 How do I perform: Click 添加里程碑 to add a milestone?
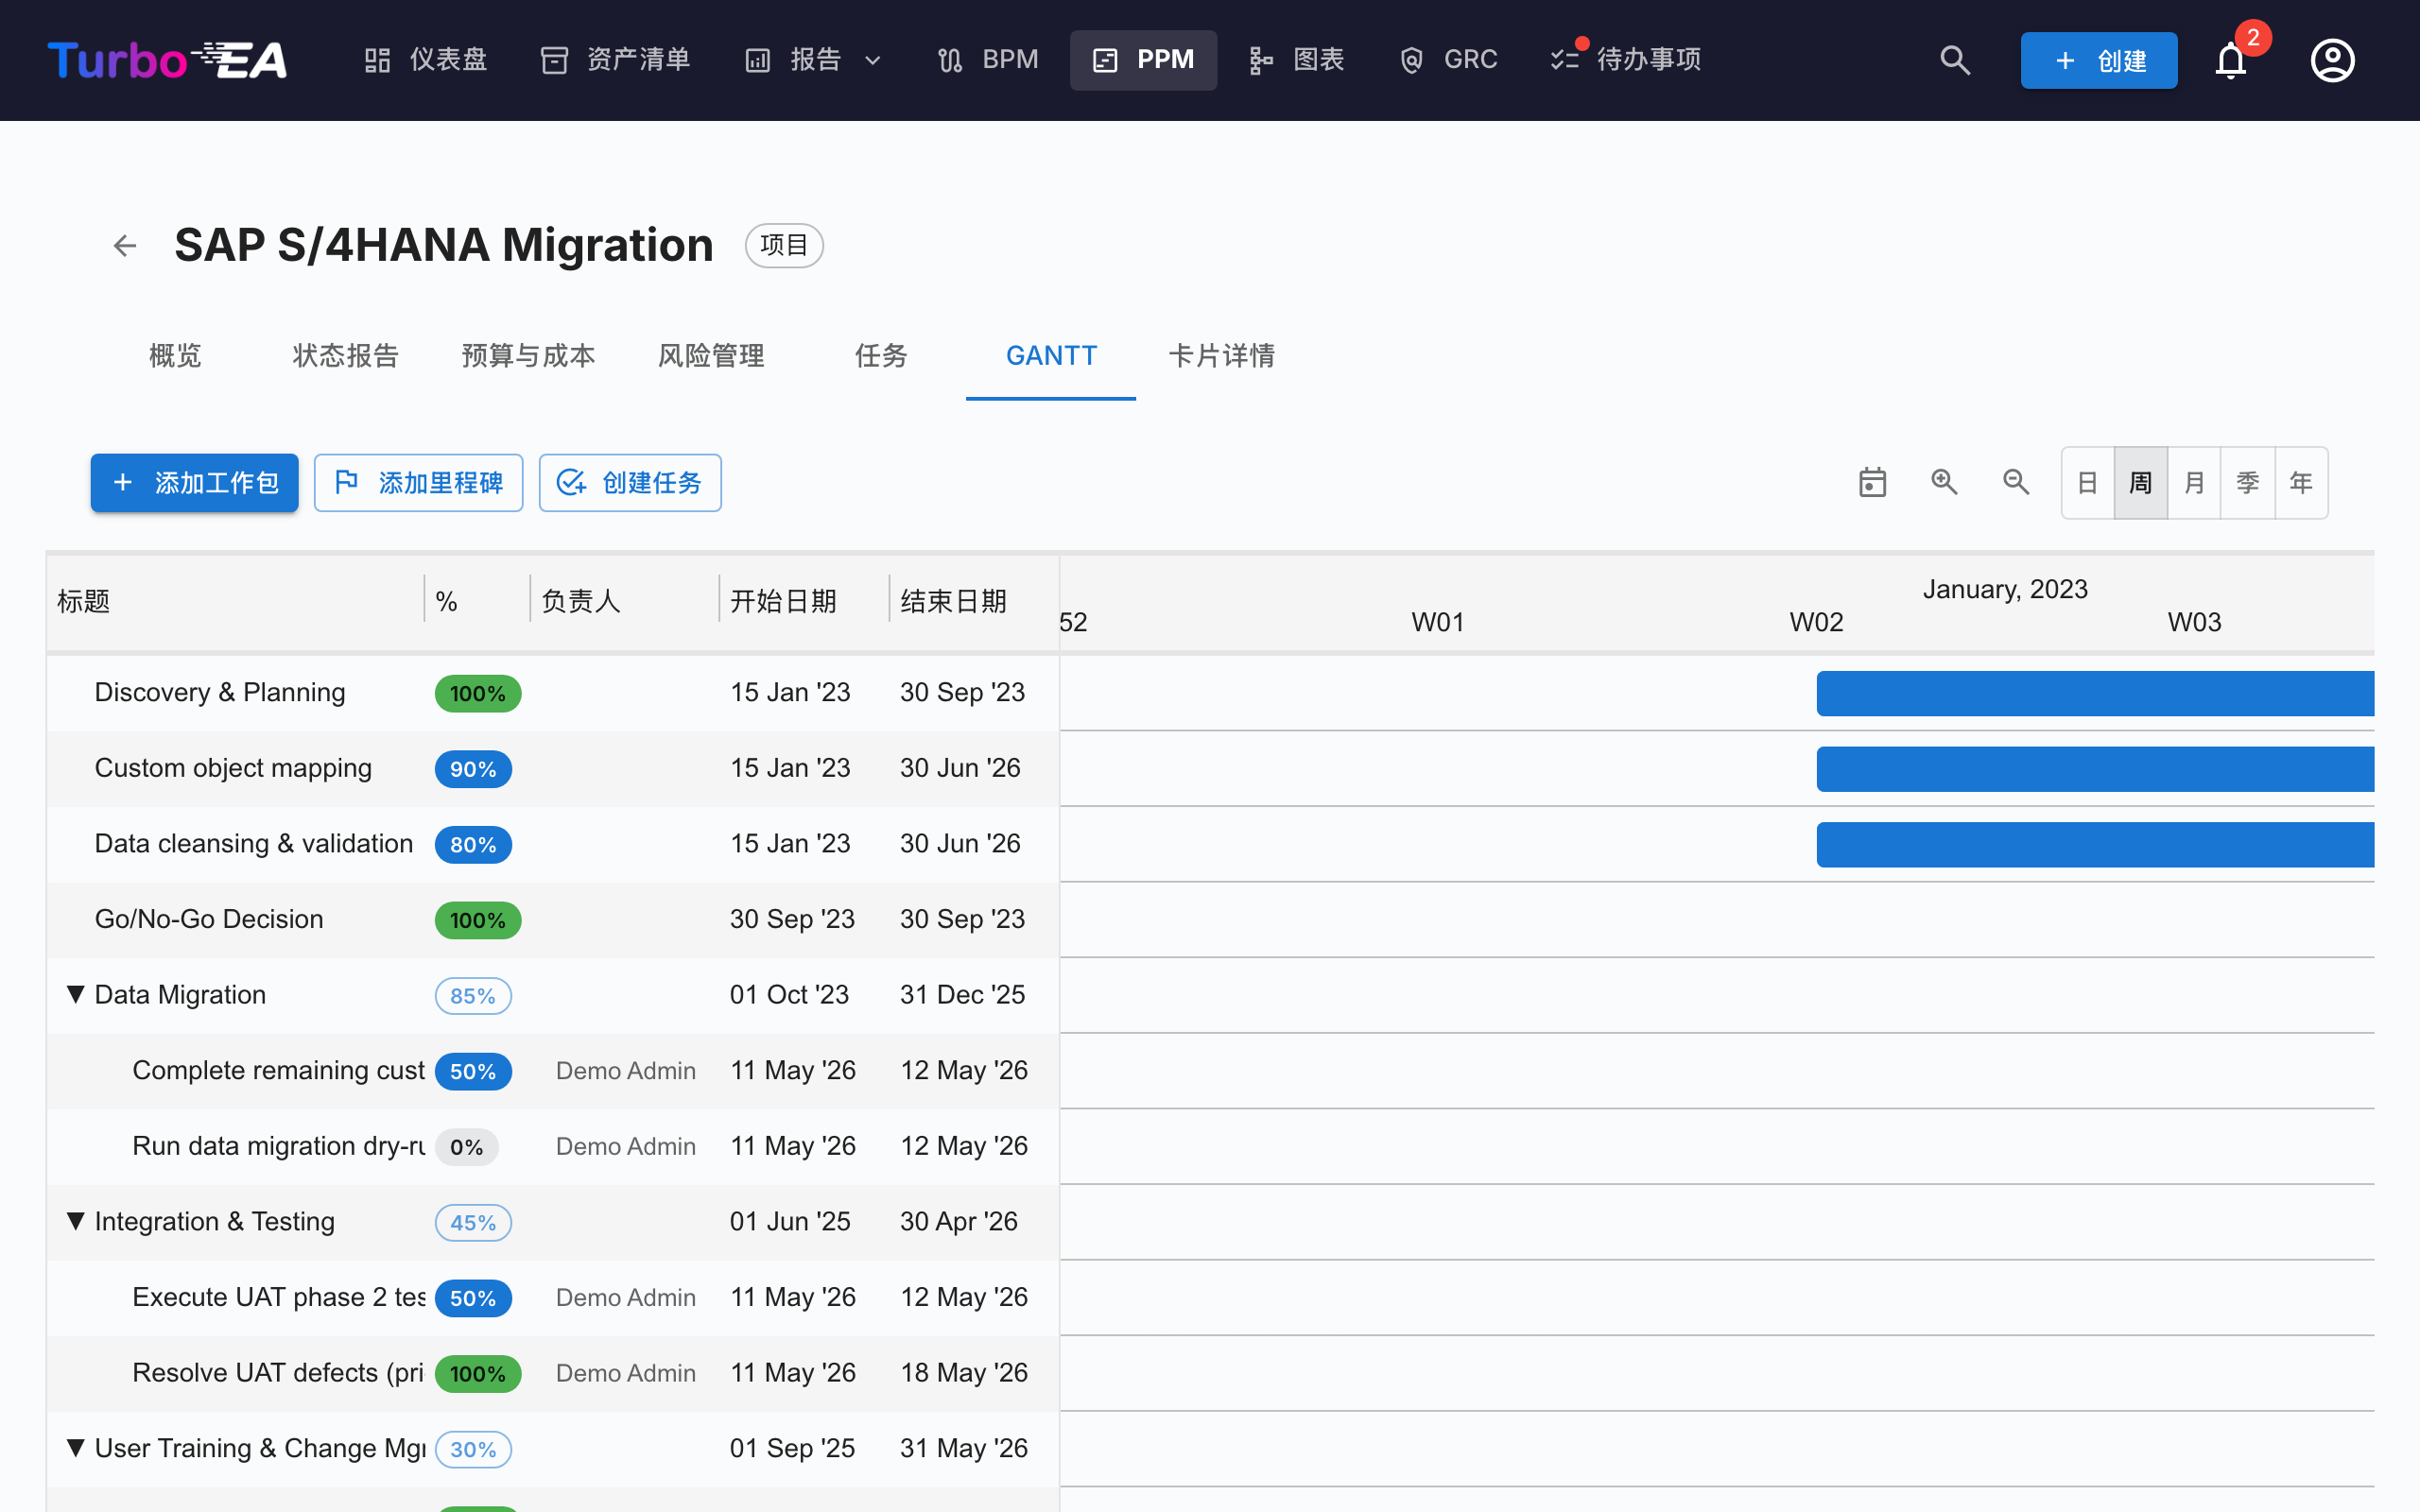point(419,483)
